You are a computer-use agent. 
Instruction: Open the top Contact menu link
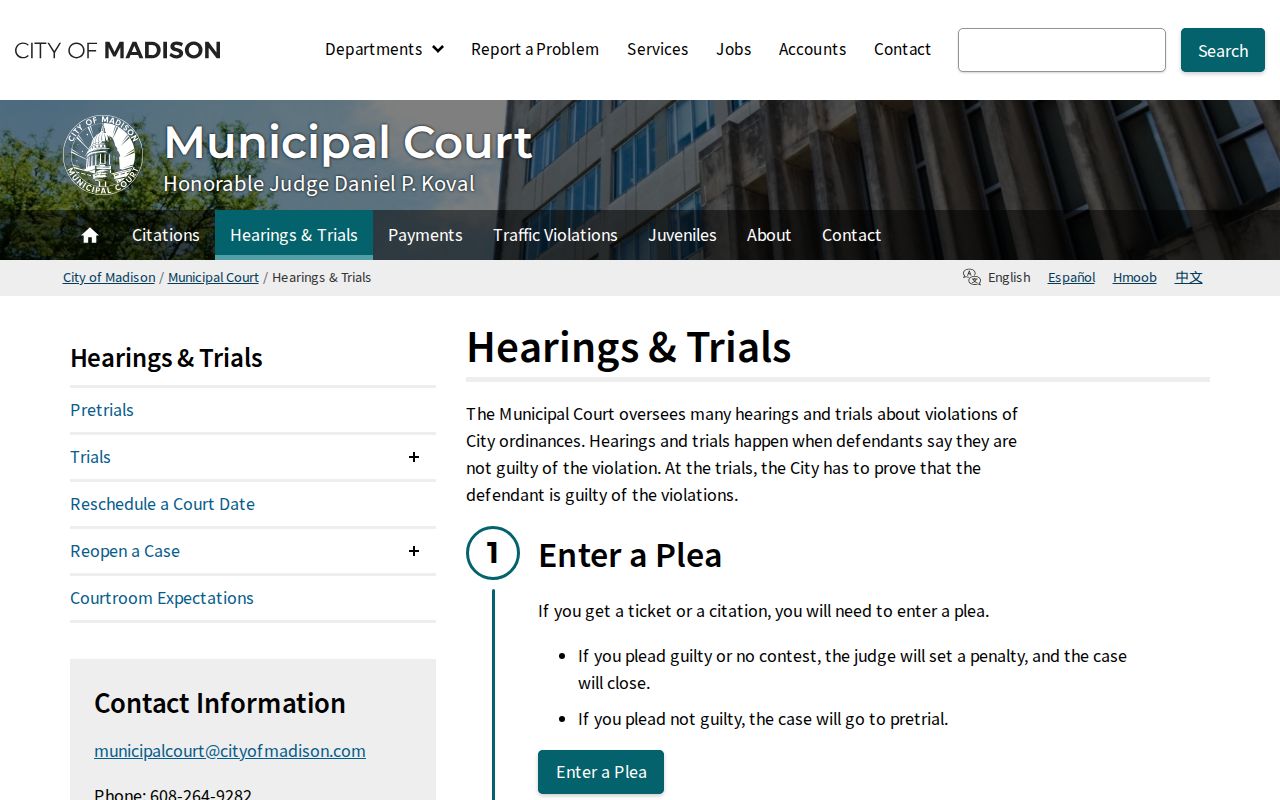[902, 49]
